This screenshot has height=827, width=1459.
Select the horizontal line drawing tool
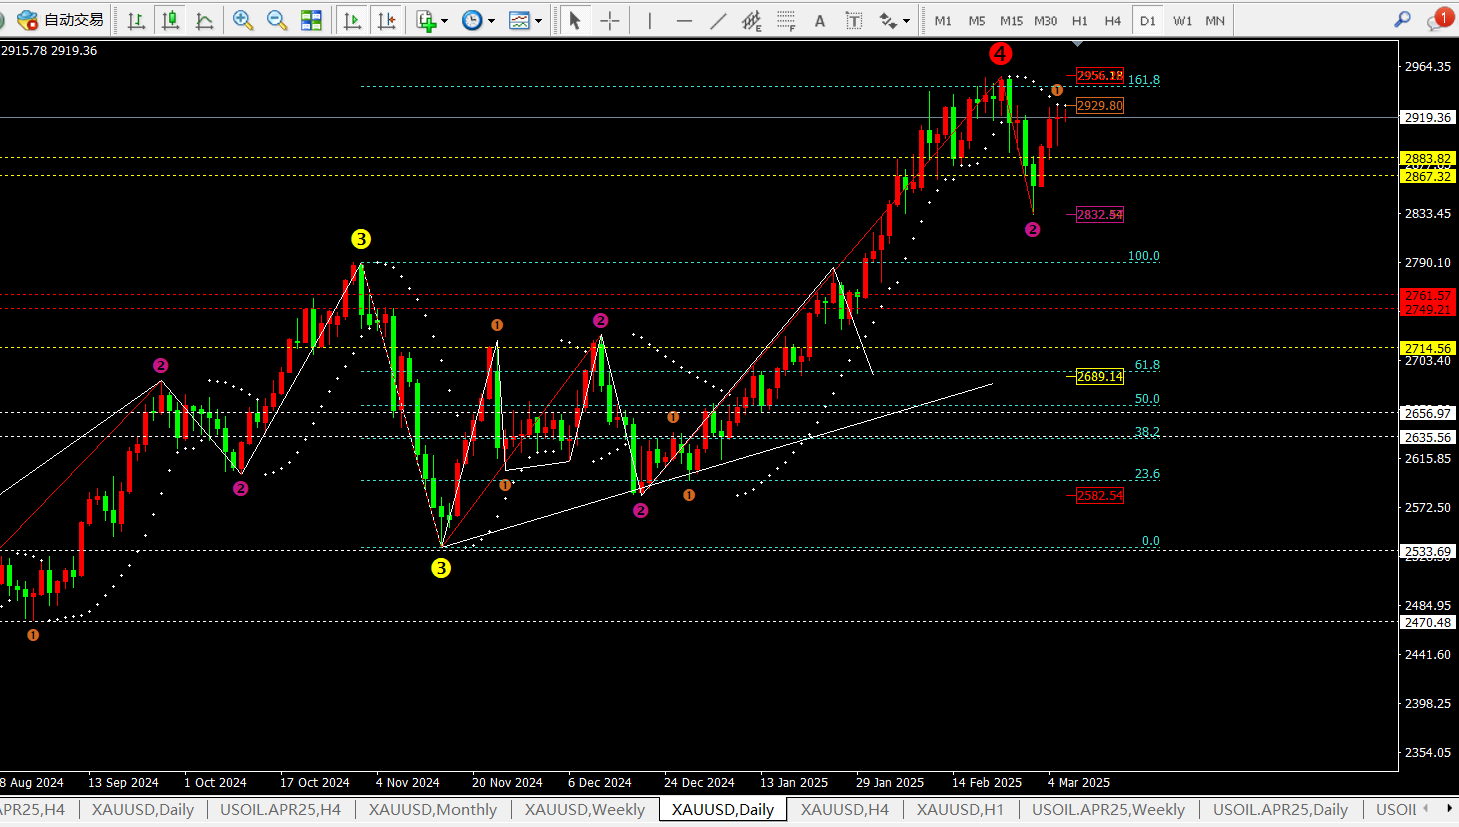tap(684, 20)
